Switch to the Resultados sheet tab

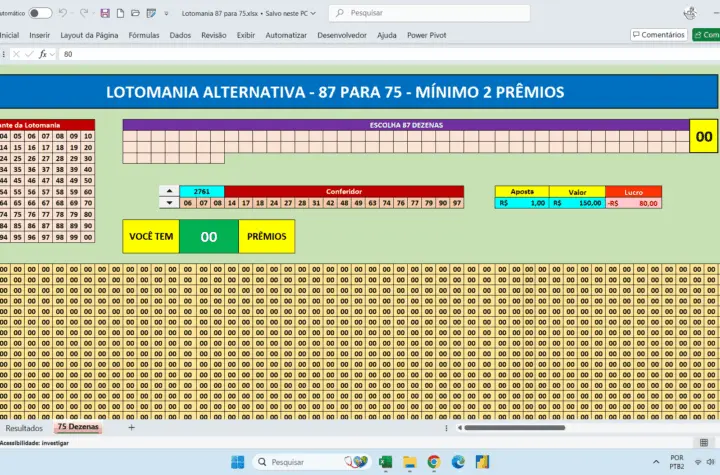[24, 428]
